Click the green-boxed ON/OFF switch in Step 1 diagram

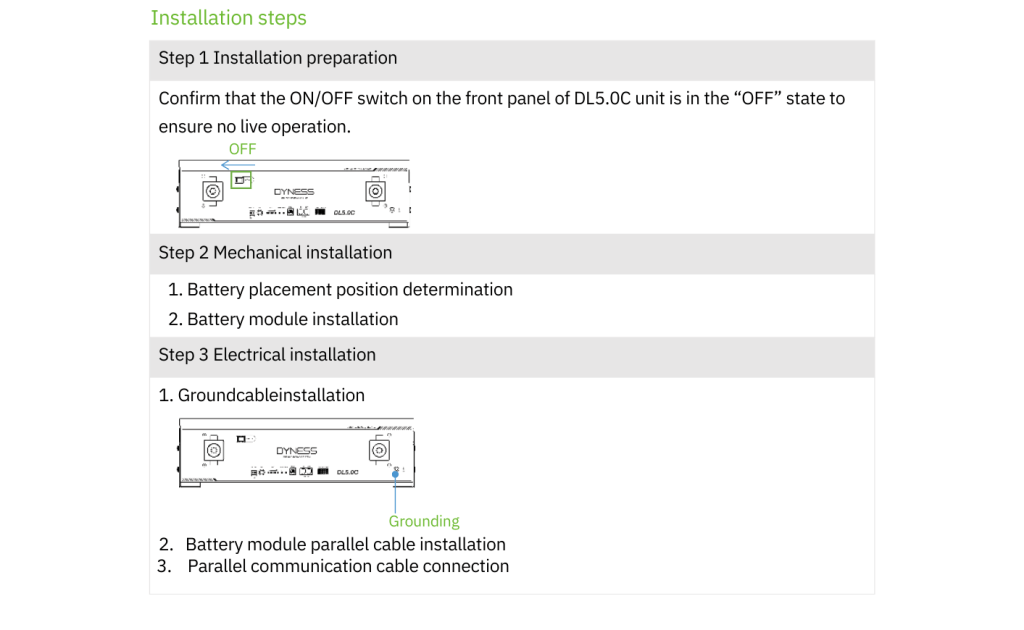(x=240, y=180)
